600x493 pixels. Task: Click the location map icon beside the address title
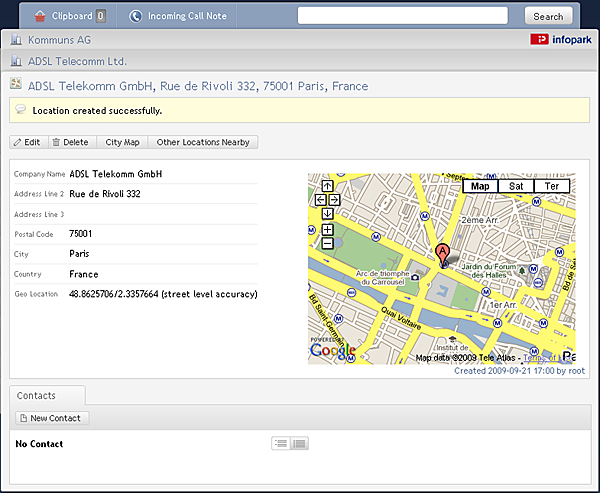point(16,83)
